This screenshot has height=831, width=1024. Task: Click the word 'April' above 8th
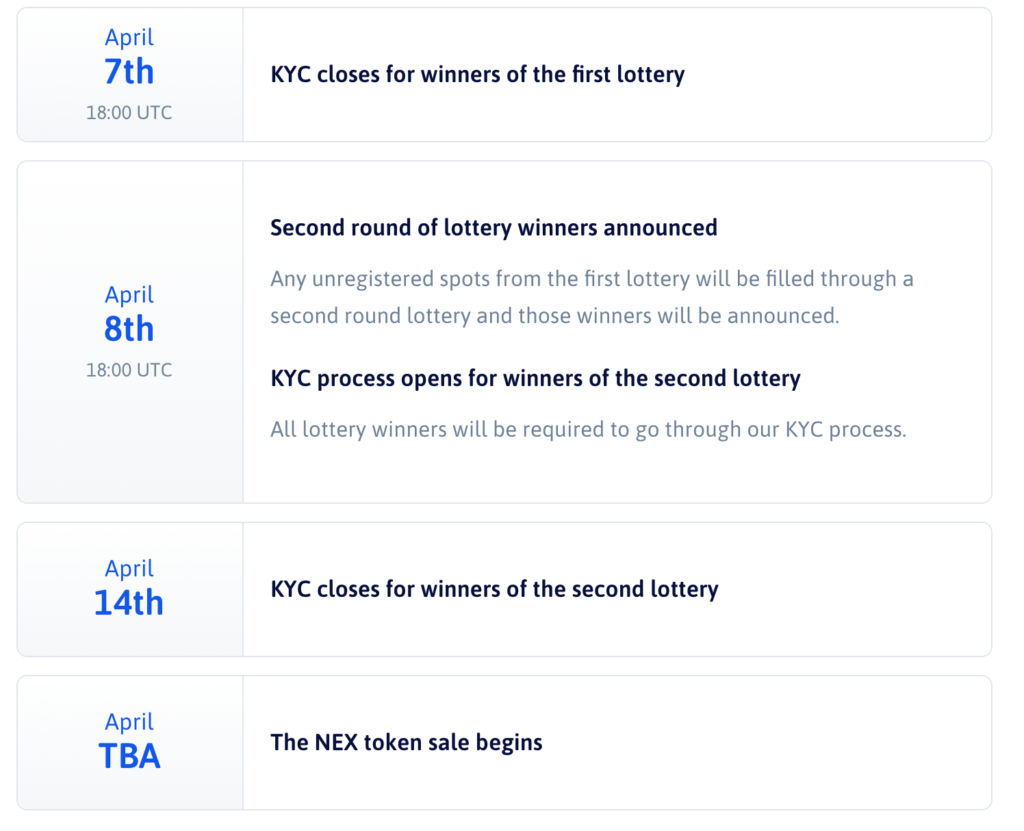[129, 295]
